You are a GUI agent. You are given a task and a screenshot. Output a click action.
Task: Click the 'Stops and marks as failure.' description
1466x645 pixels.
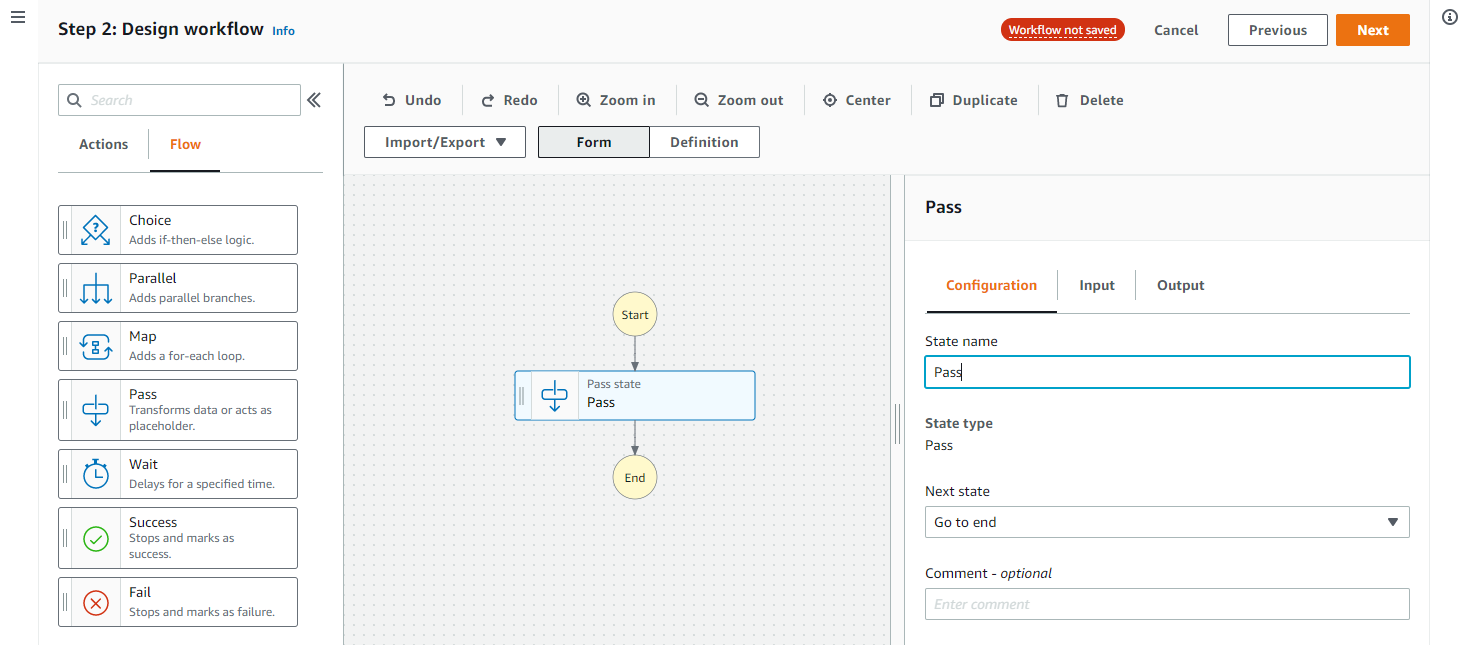coord(202,612)
